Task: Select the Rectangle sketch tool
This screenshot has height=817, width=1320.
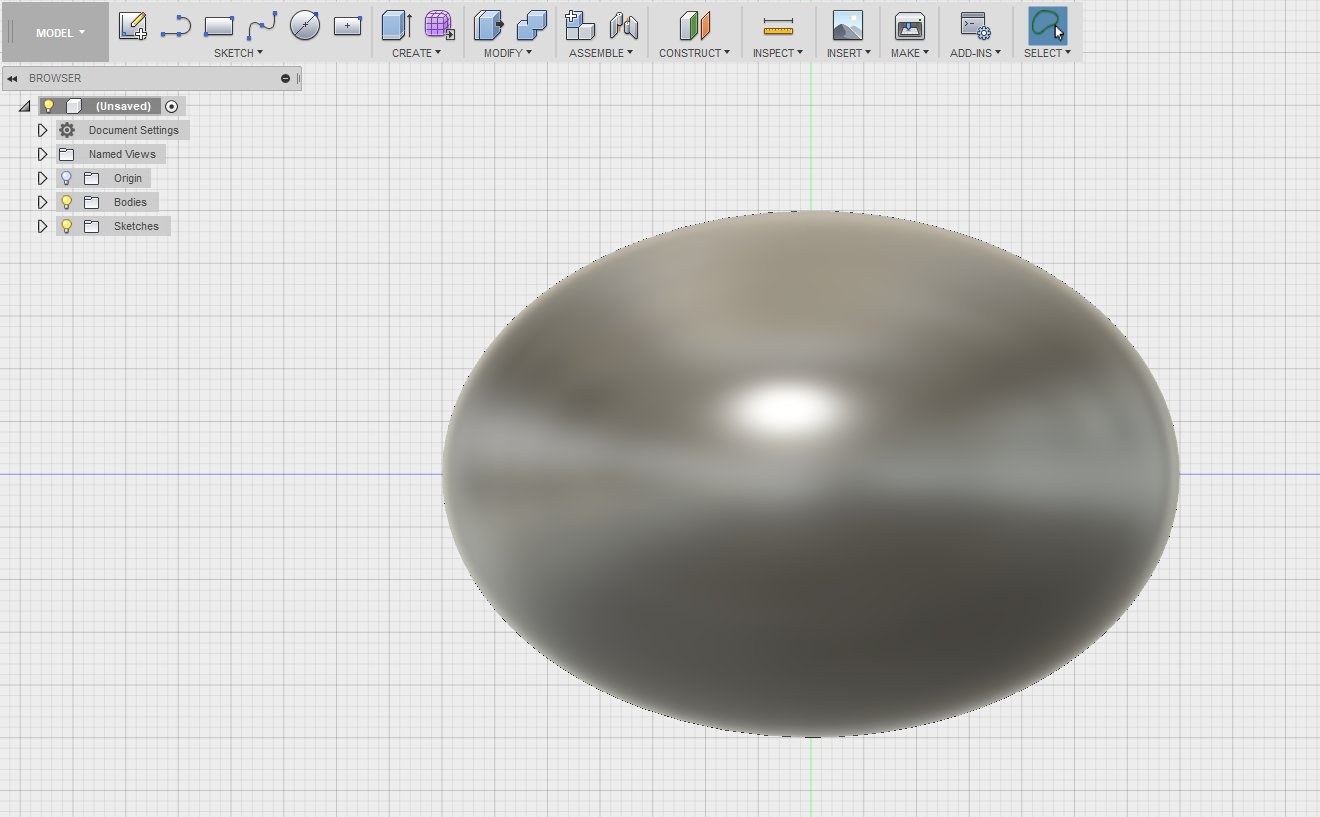Action: [219, 26]
